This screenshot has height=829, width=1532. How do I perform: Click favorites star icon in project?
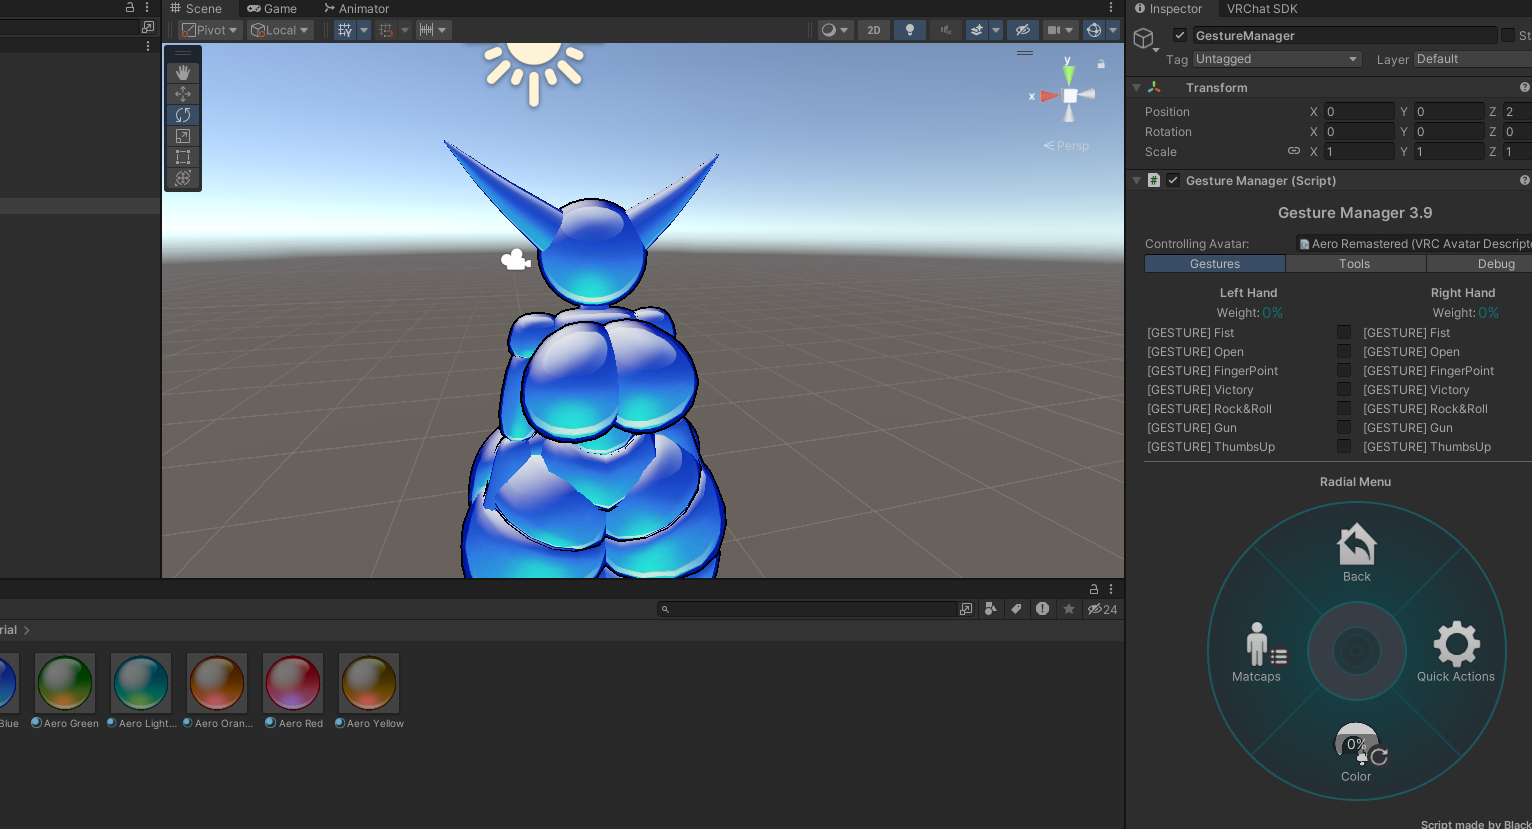click(x=1069, y=609)
